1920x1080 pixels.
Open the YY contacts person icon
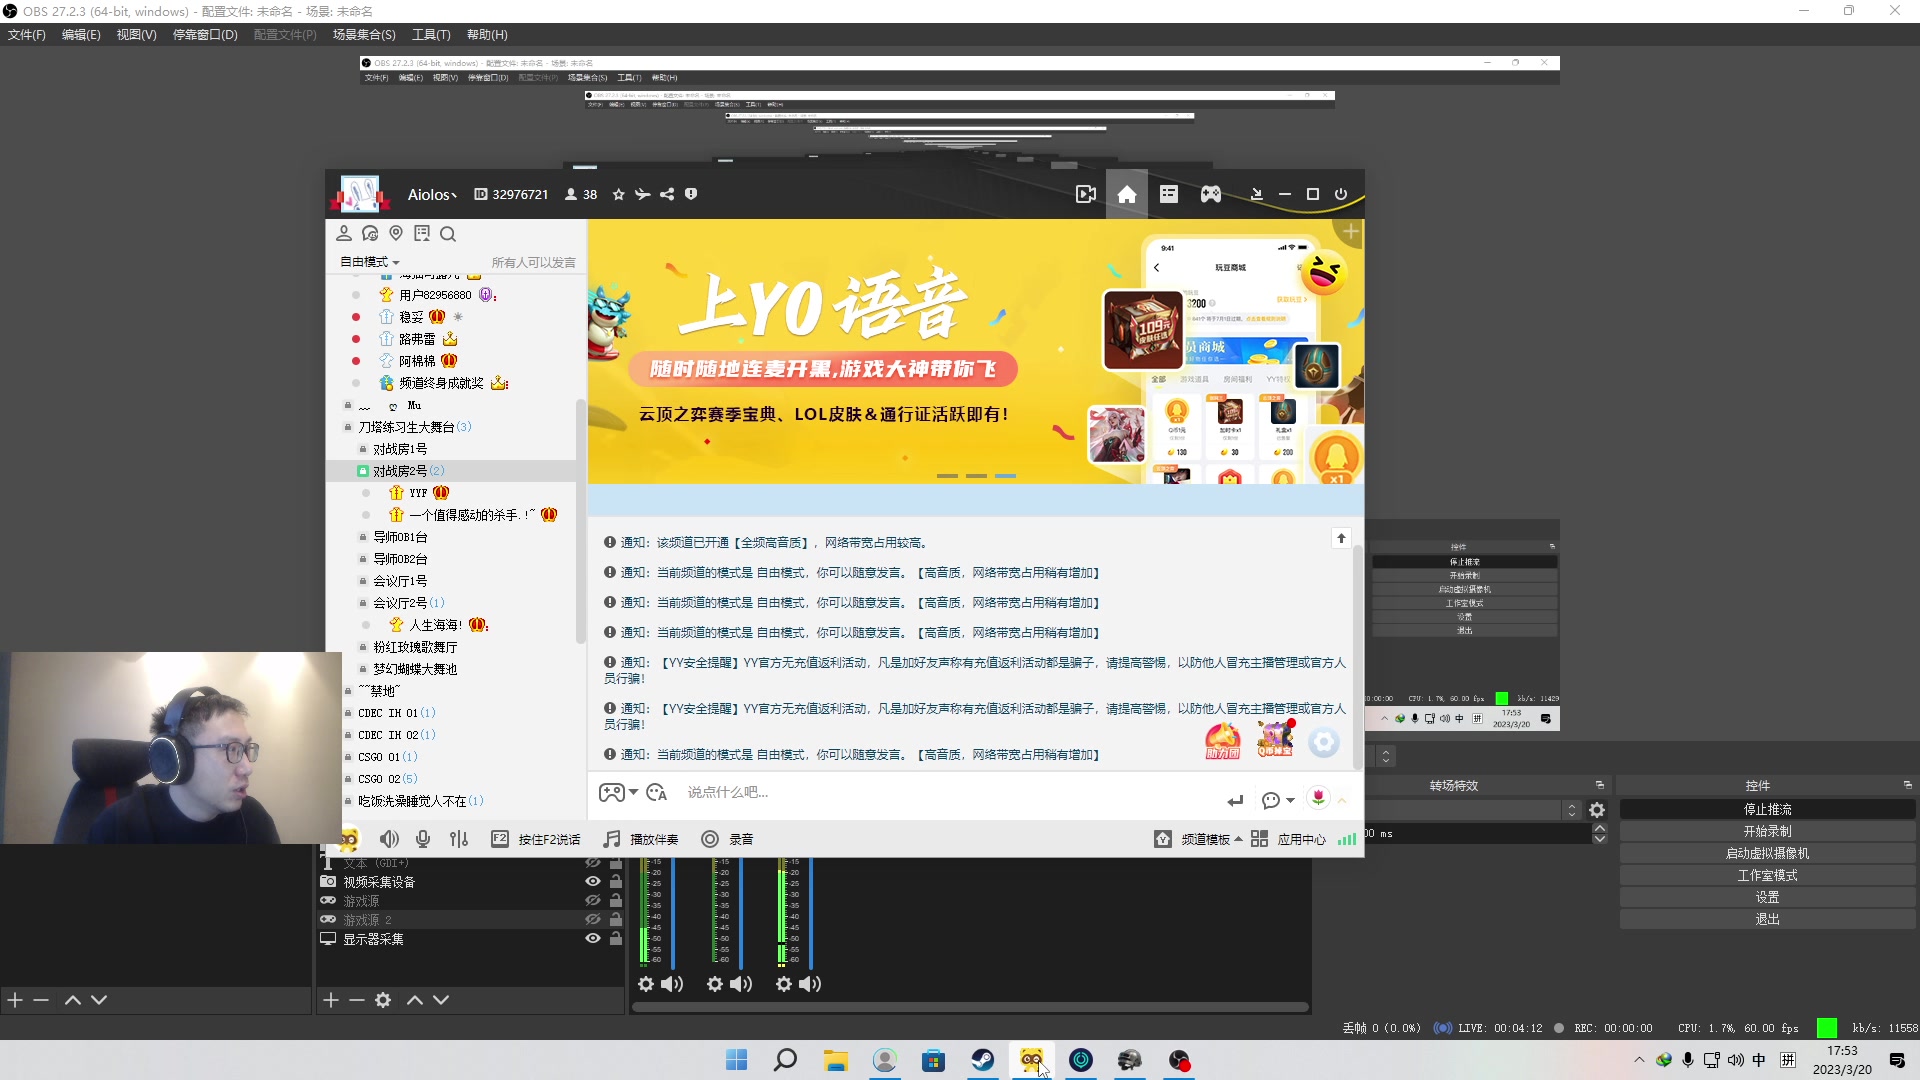[x=344, y=234]
